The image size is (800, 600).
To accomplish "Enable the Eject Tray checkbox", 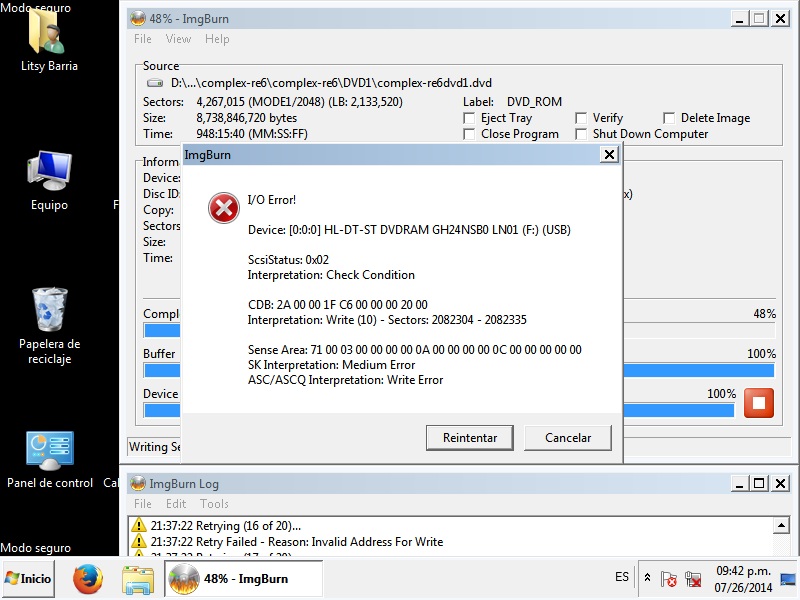I will coord(469,118).
